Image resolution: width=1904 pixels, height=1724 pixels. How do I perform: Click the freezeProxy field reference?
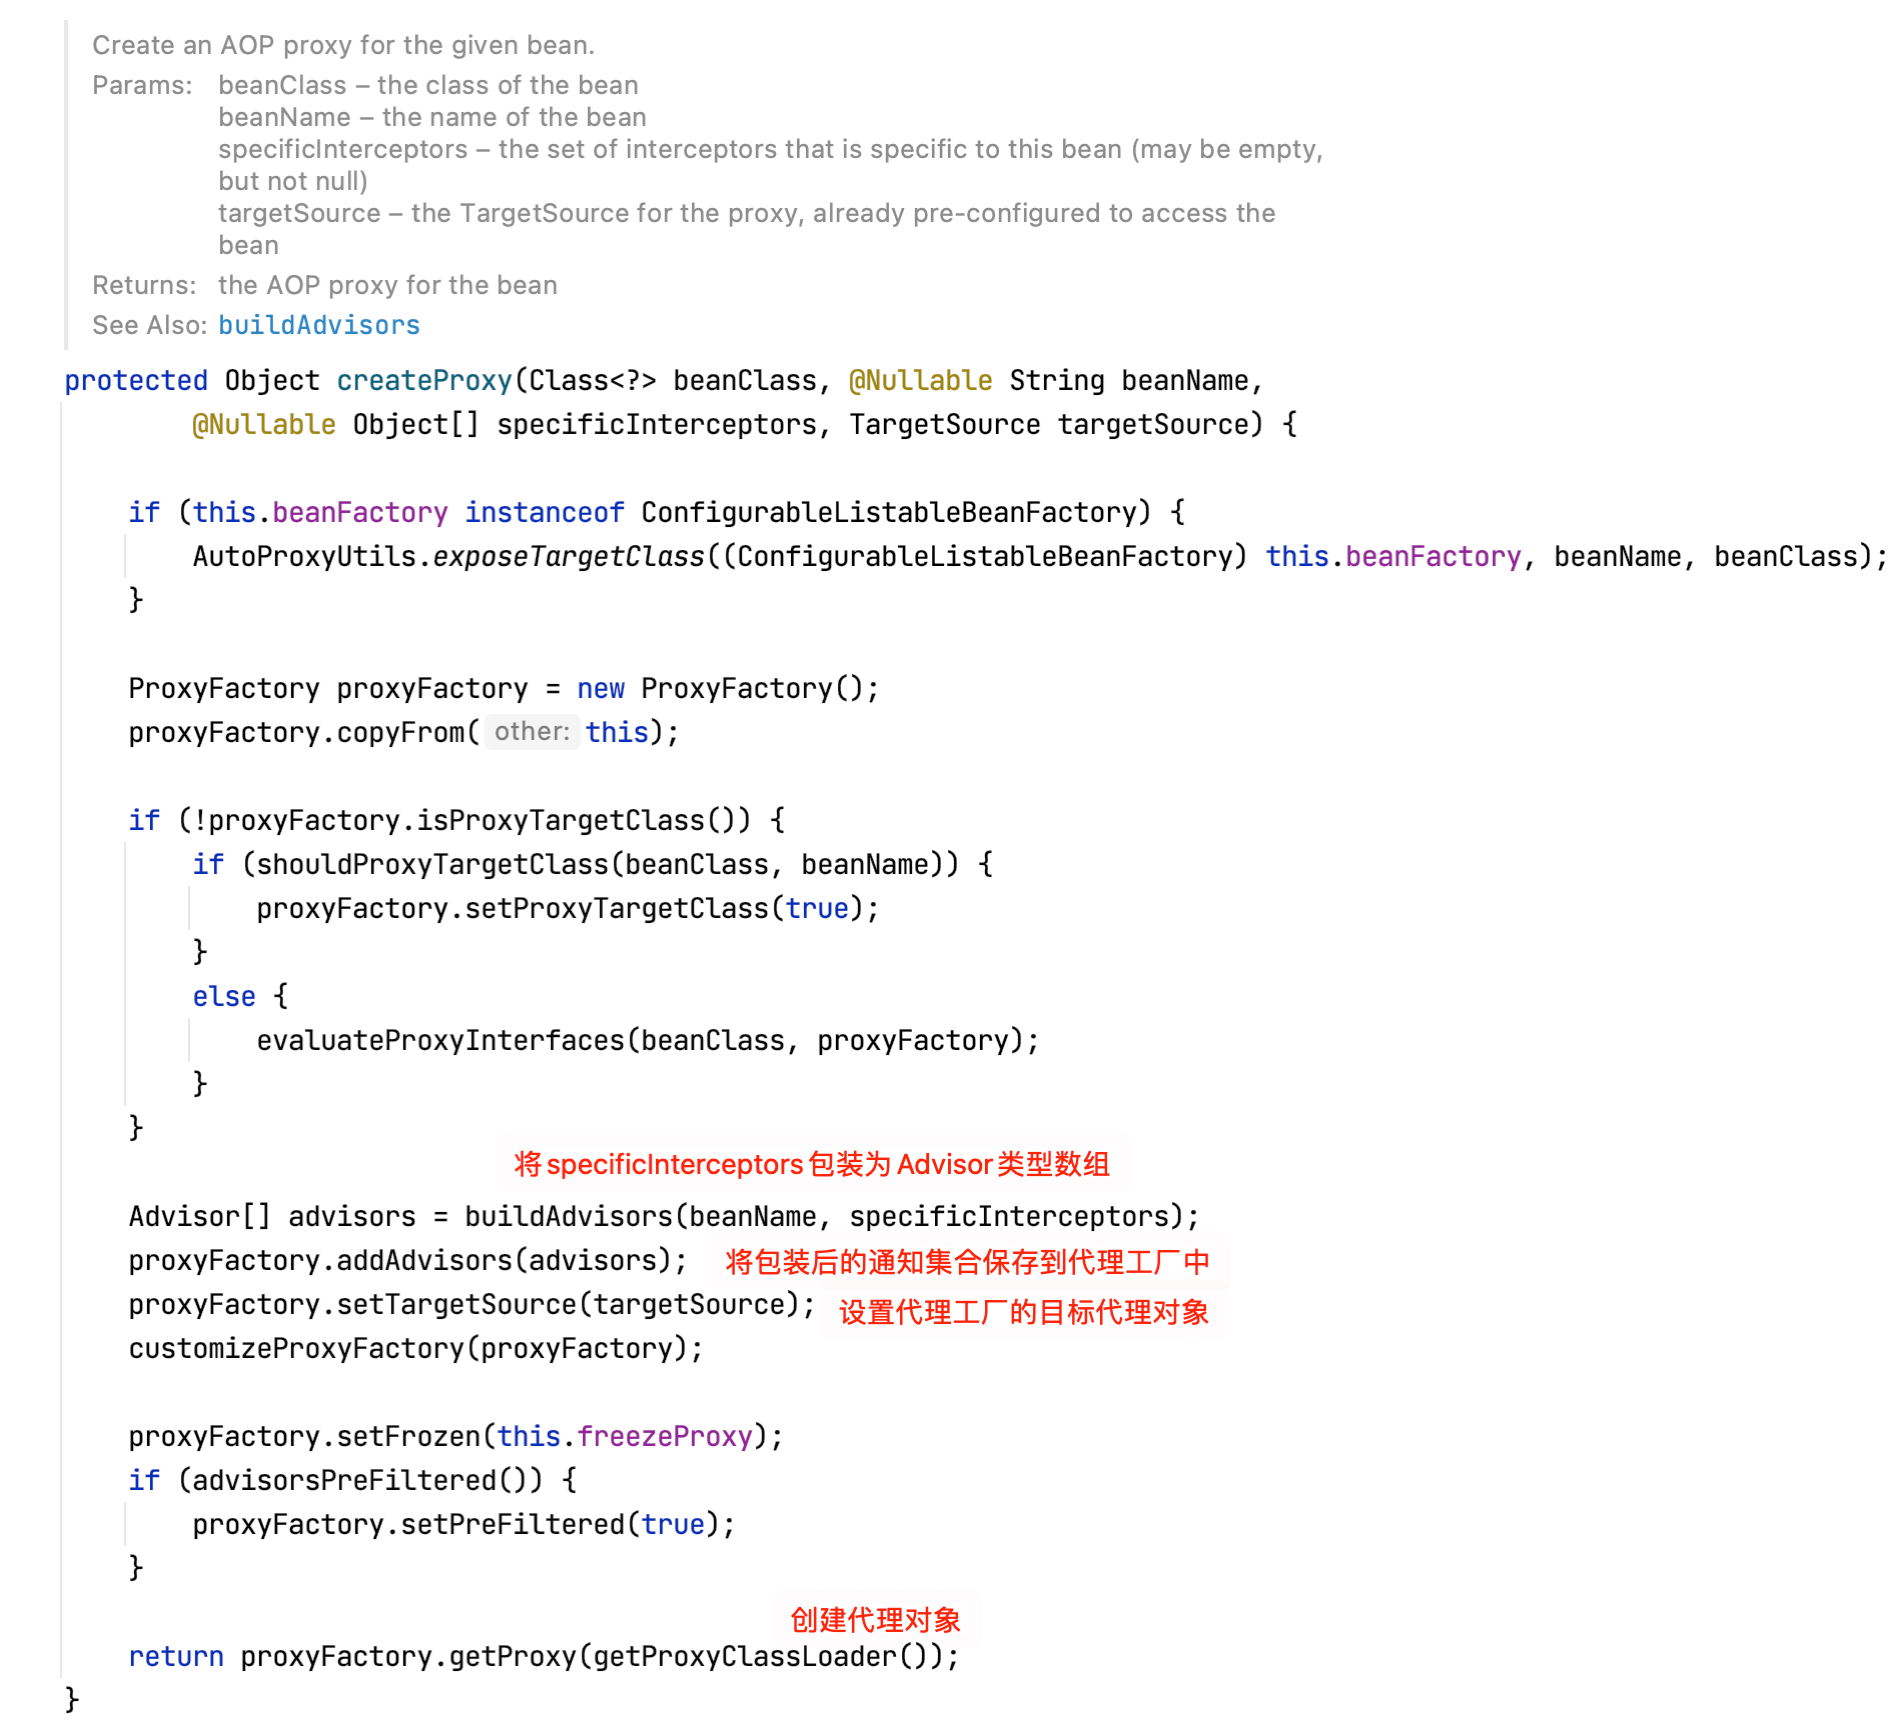664,1437
